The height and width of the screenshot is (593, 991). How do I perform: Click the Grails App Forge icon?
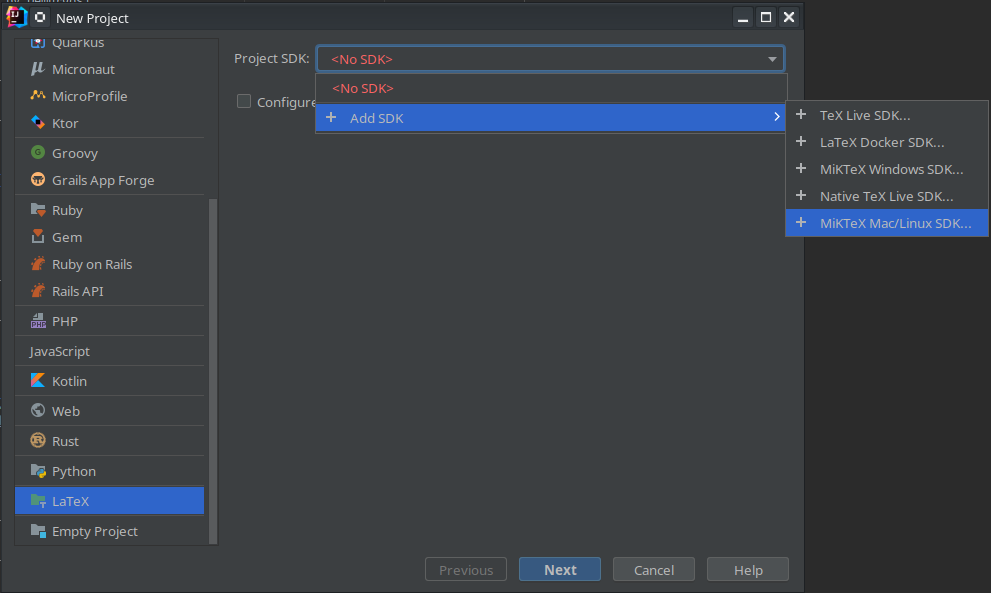tap(38, 180)
